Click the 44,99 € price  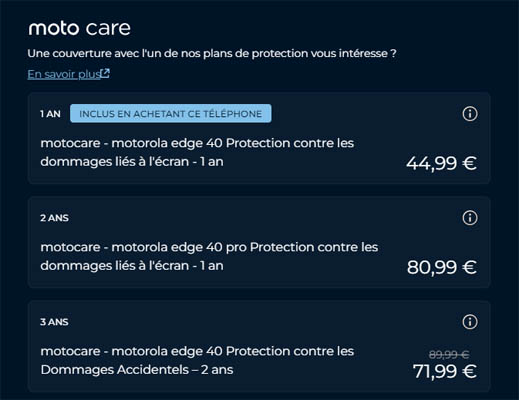(441, 163)
